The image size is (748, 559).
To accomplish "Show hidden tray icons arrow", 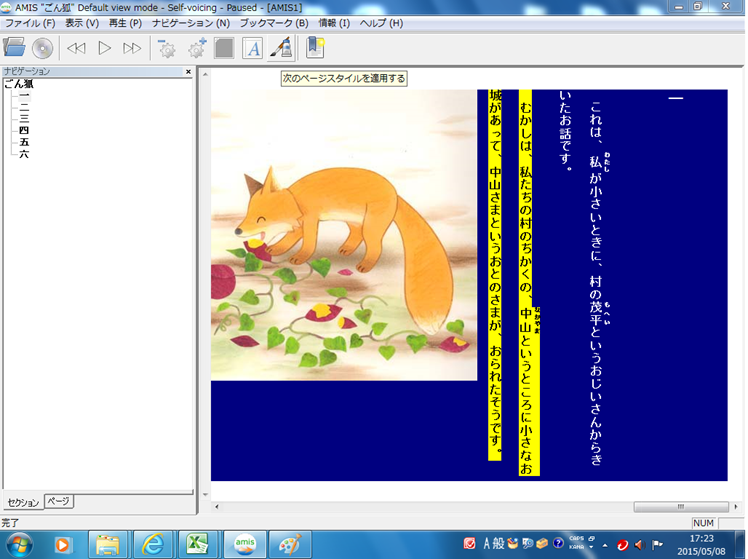I will point(605,545).
